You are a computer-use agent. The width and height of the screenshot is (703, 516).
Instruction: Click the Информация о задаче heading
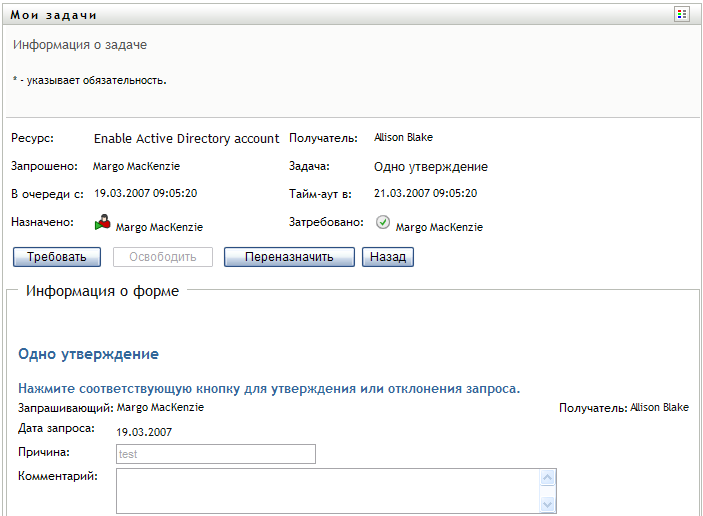coord(80,45)
